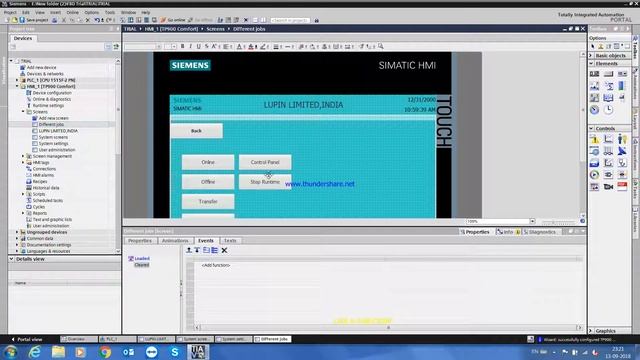Viewport: 640px width, 360px height.
Task: Collapse the Screens folder
Action: click(23, 112)
